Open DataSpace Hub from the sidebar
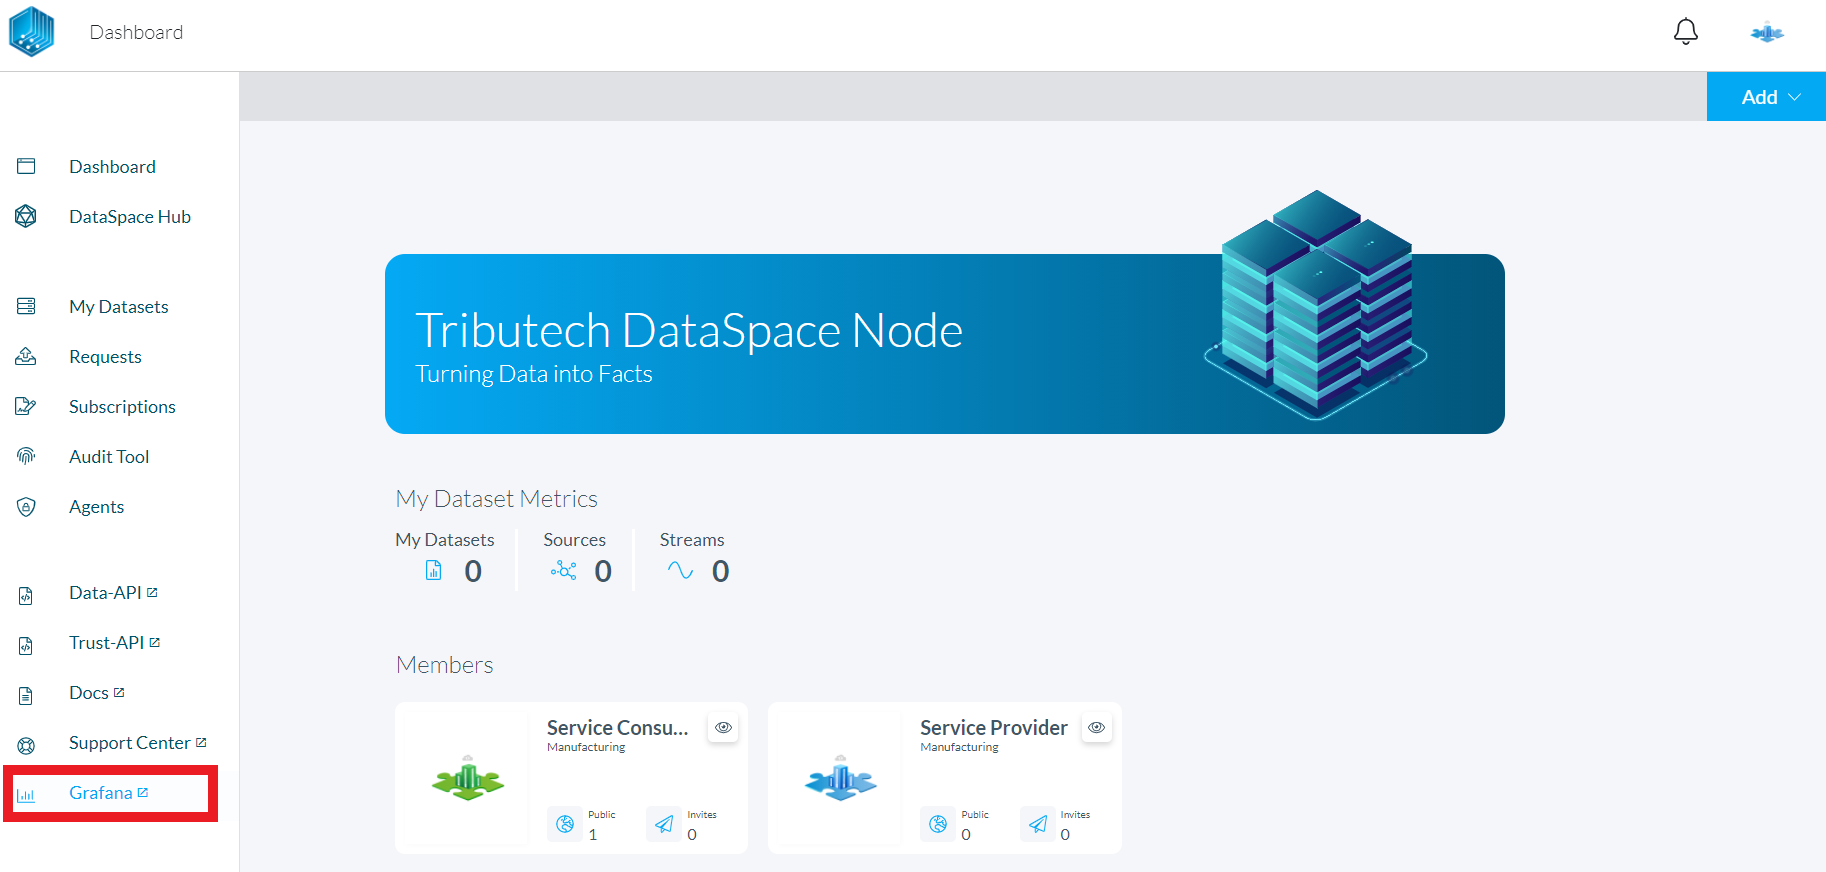 click(x=130, y=217)
